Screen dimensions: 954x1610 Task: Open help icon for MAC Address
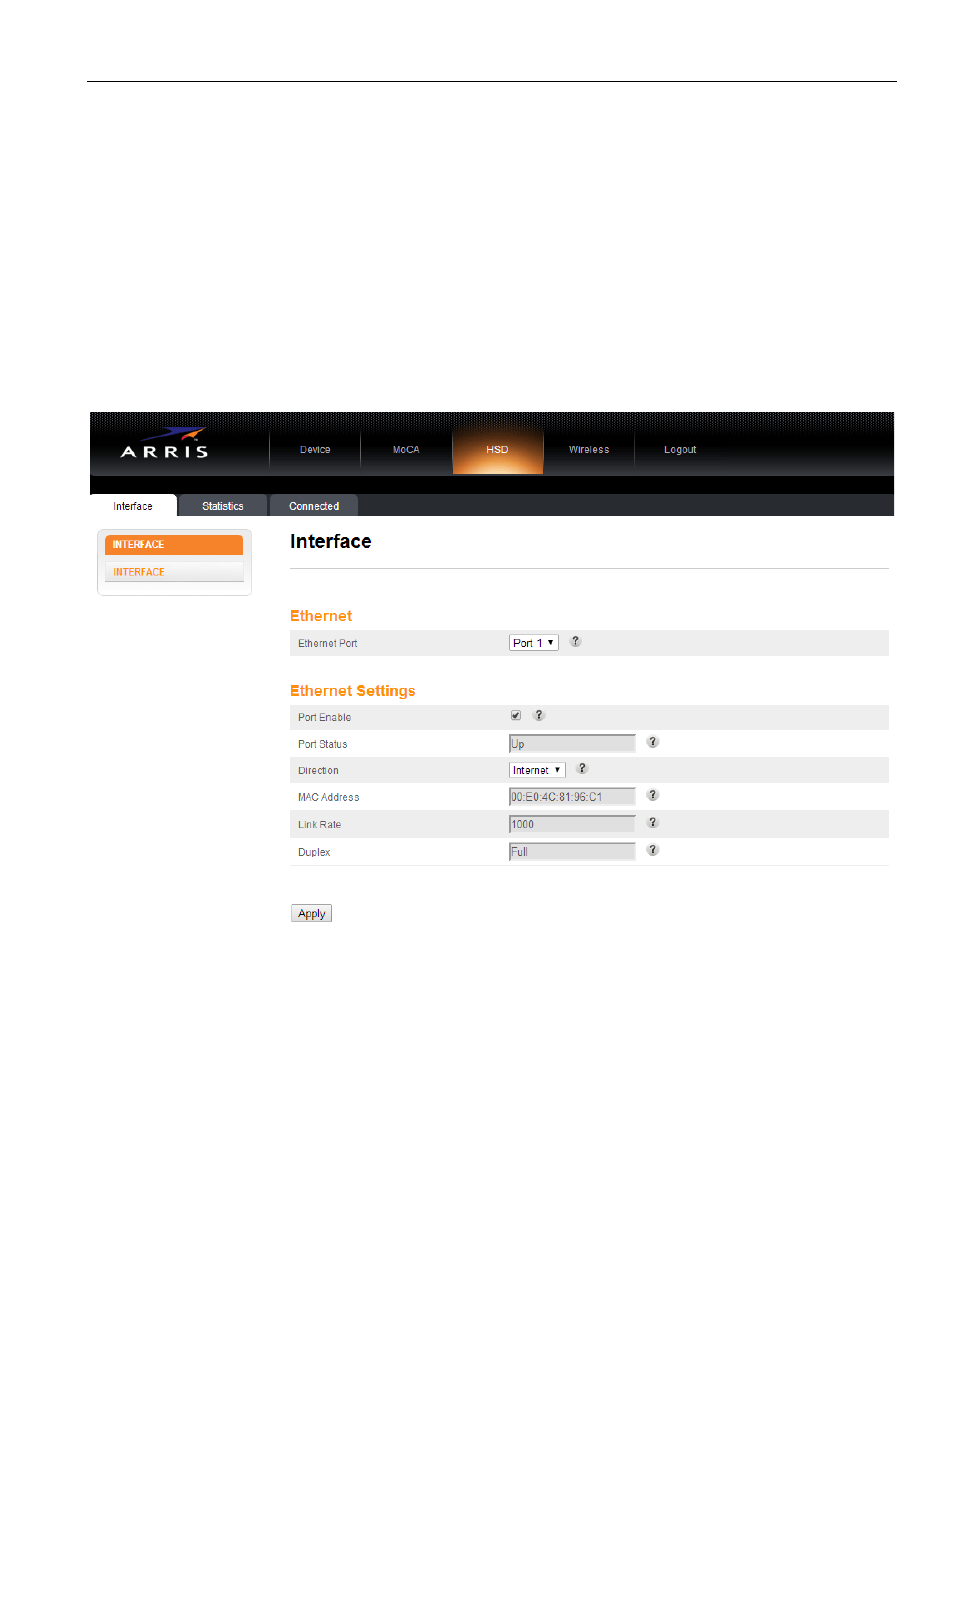(x=653, y=796)
